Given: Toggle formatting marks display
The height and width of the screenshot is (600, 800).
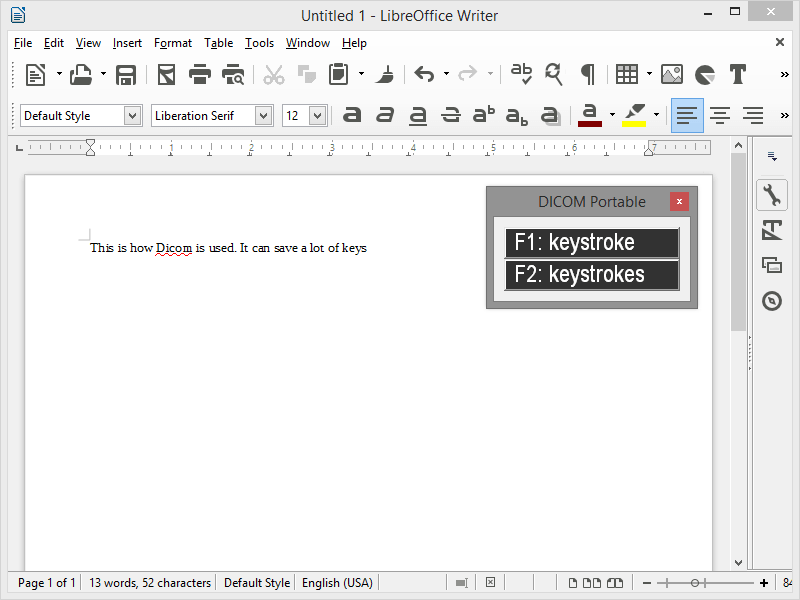Looking at the screenshot, I should click(588, 75).
